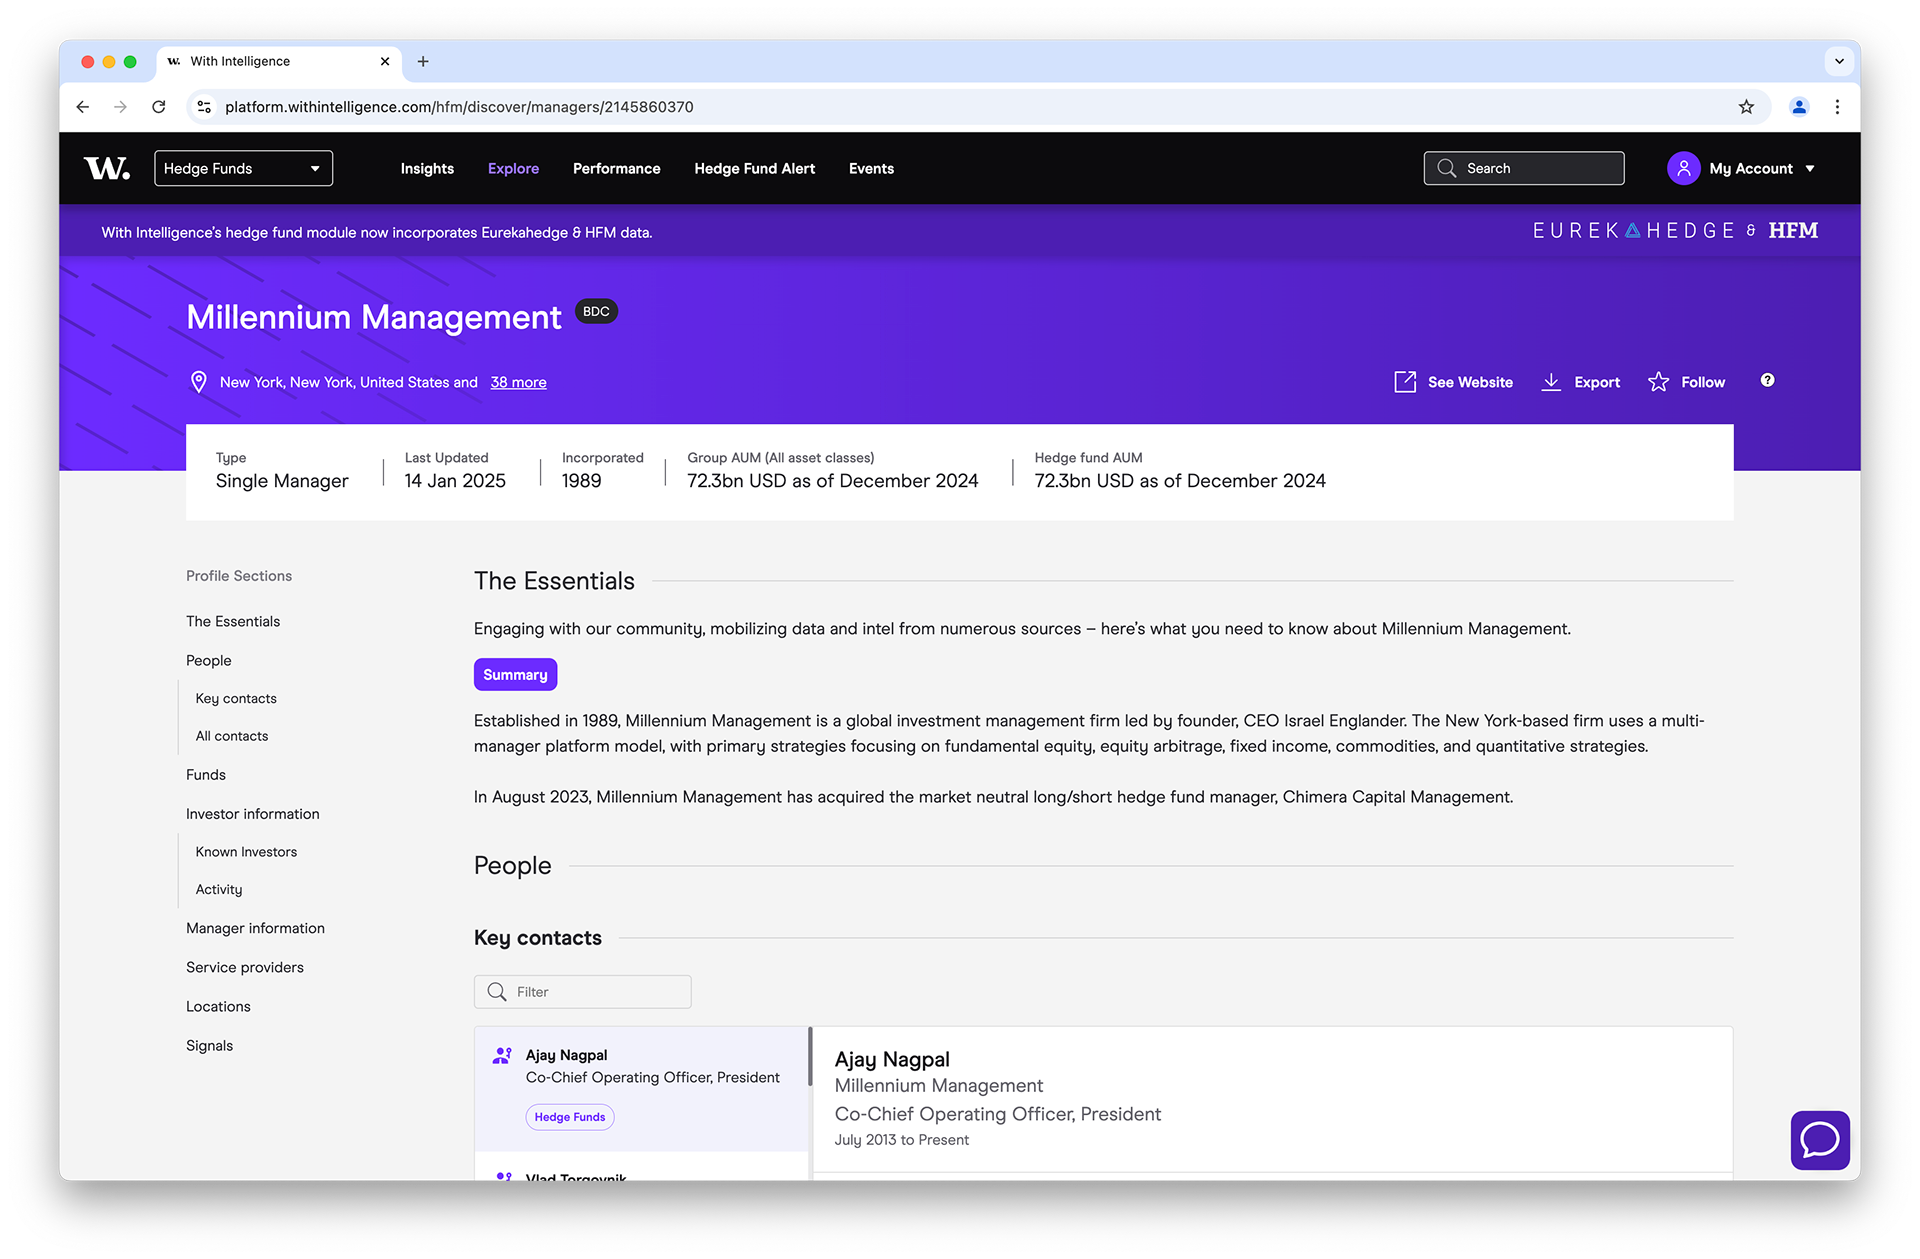Open the Insights menu
This screenshot has height=1259, width=1920.
click(x=427, y=168)
